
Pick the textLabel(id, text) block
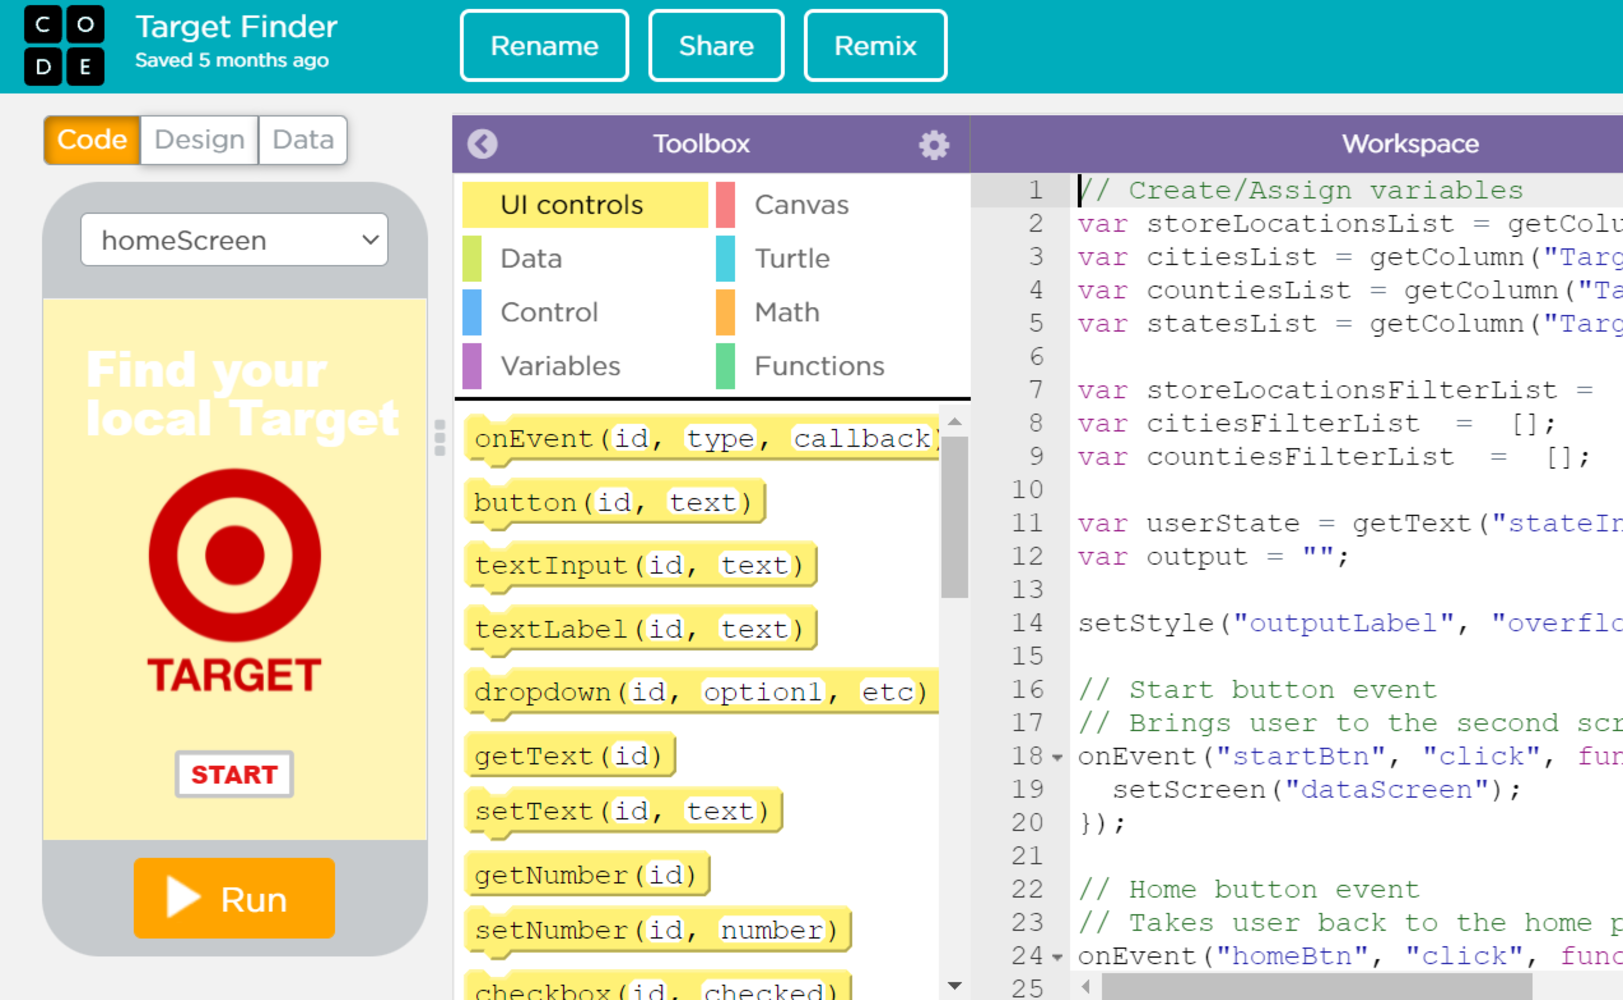tap(641, 629)
